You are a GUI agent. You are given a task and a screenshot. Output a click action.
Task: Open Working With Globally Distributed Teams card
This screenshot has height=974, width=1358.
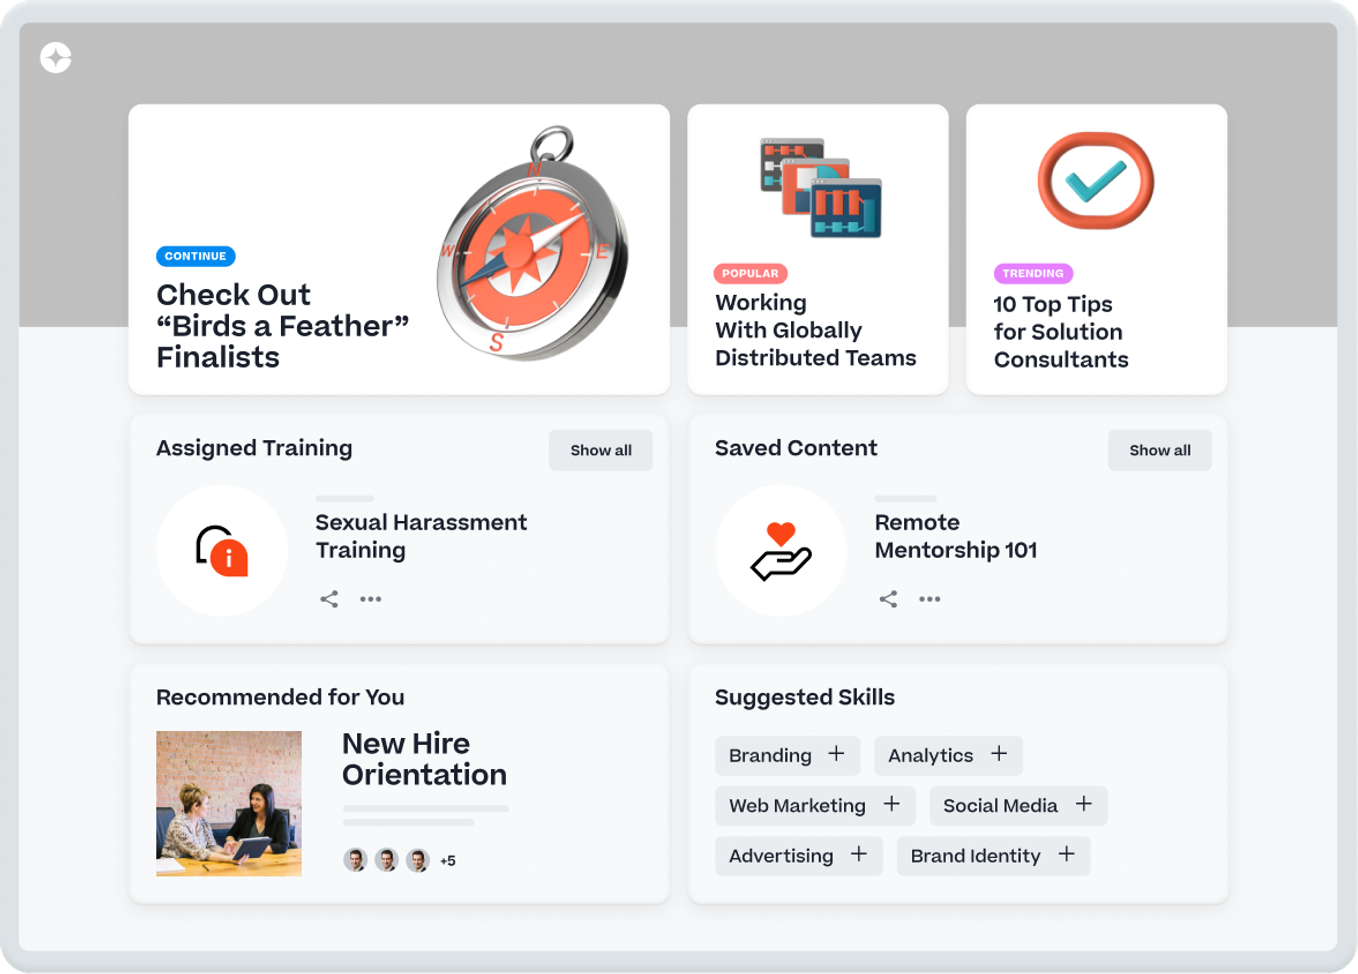coord(818,249)
